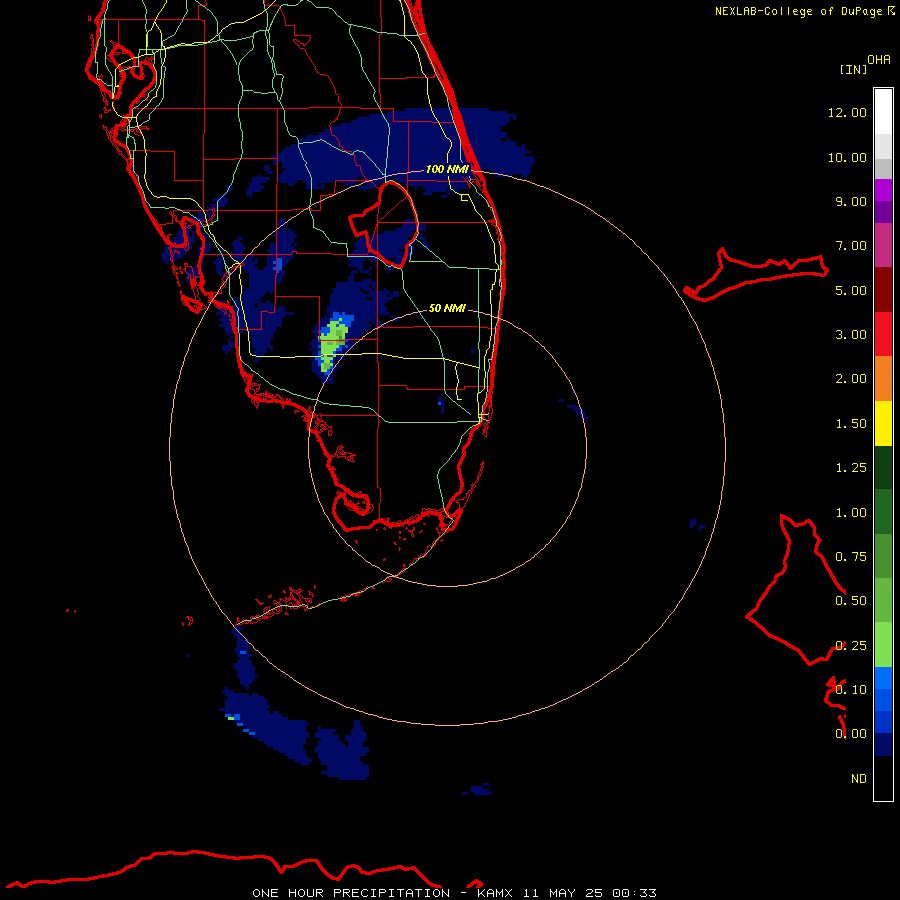Select the 7.00 legend value
Screen dimensions: 900x900
tap(851, 246)
